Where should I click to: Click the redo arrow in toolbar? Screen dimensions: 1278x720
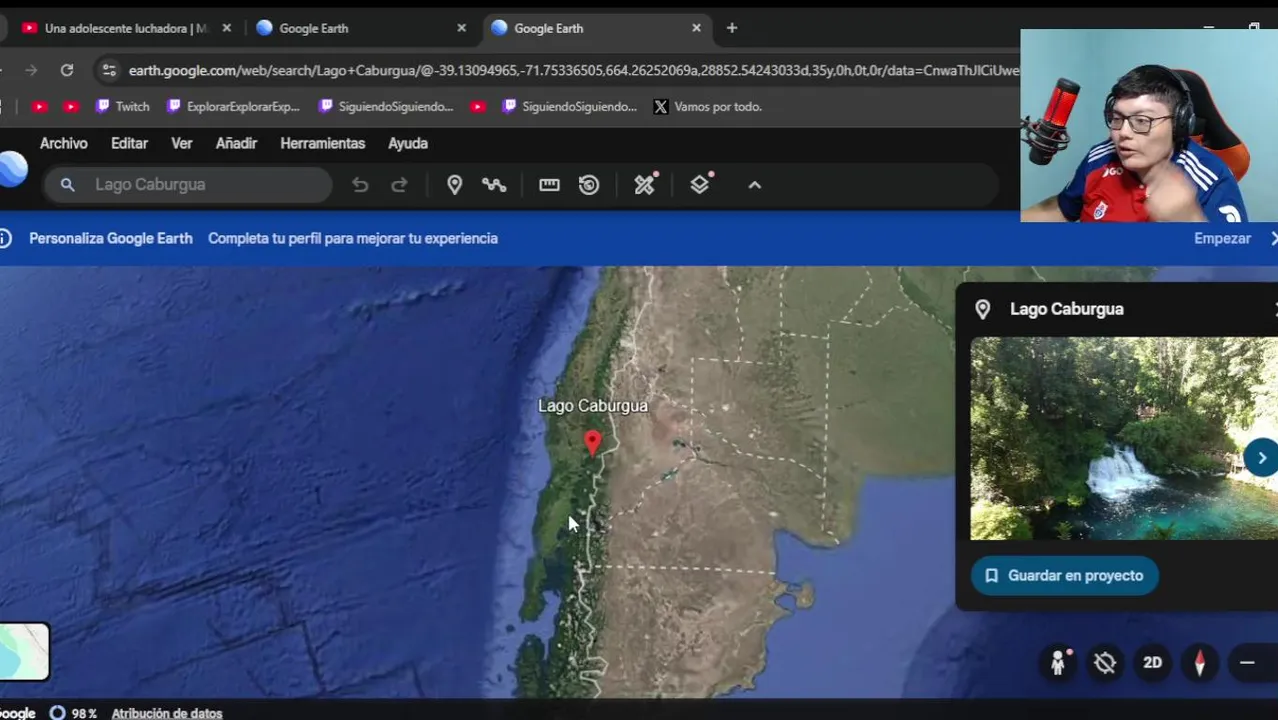399,185
